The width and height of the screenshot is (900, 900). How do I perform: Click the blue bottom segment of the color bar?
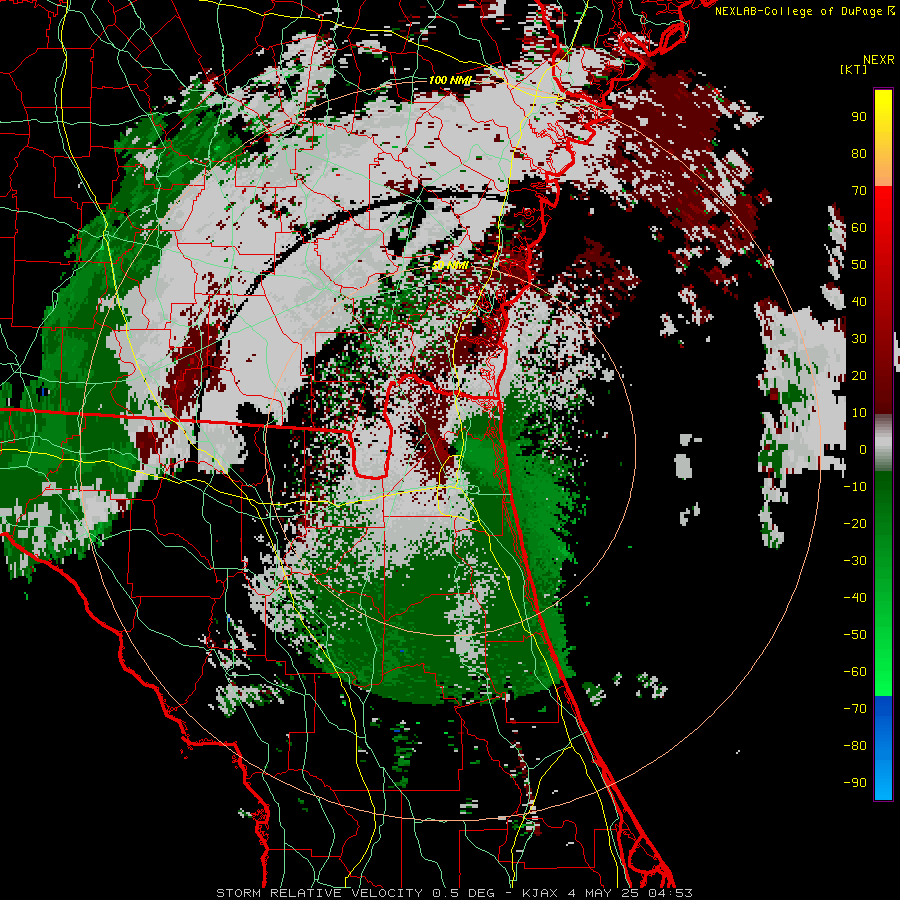(x=883, y=747)
